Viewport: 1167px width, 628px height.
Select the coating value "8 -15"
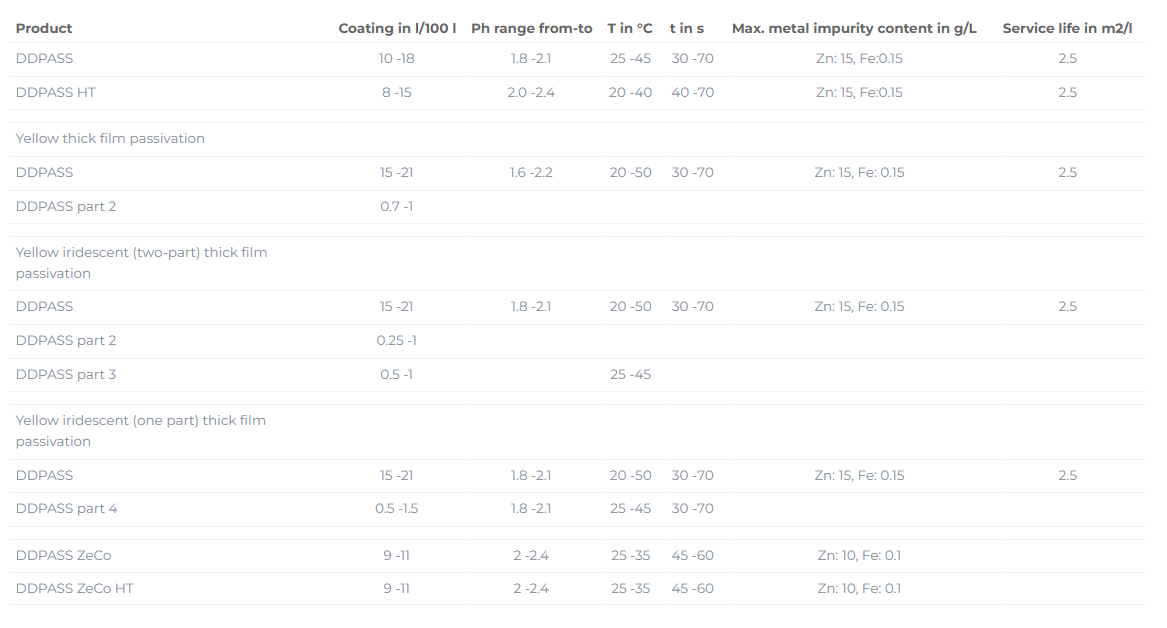[x=397, y=92]
